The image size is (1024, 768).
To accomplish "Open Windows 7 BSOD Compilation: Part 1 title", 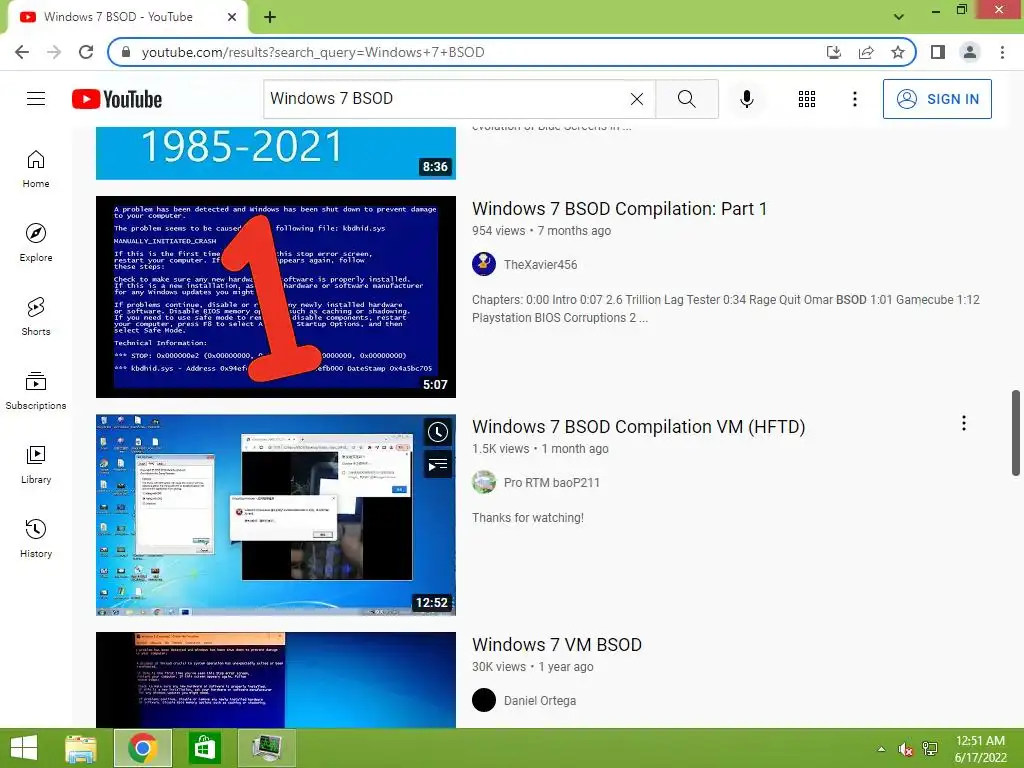I will [619, 209].
